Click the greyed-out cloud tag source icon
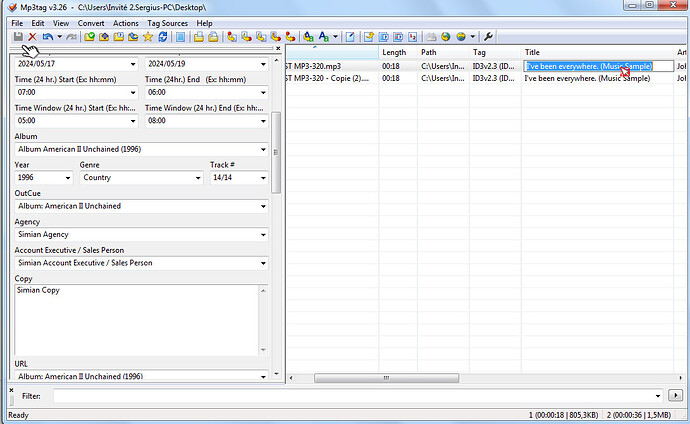 (431, 37)
